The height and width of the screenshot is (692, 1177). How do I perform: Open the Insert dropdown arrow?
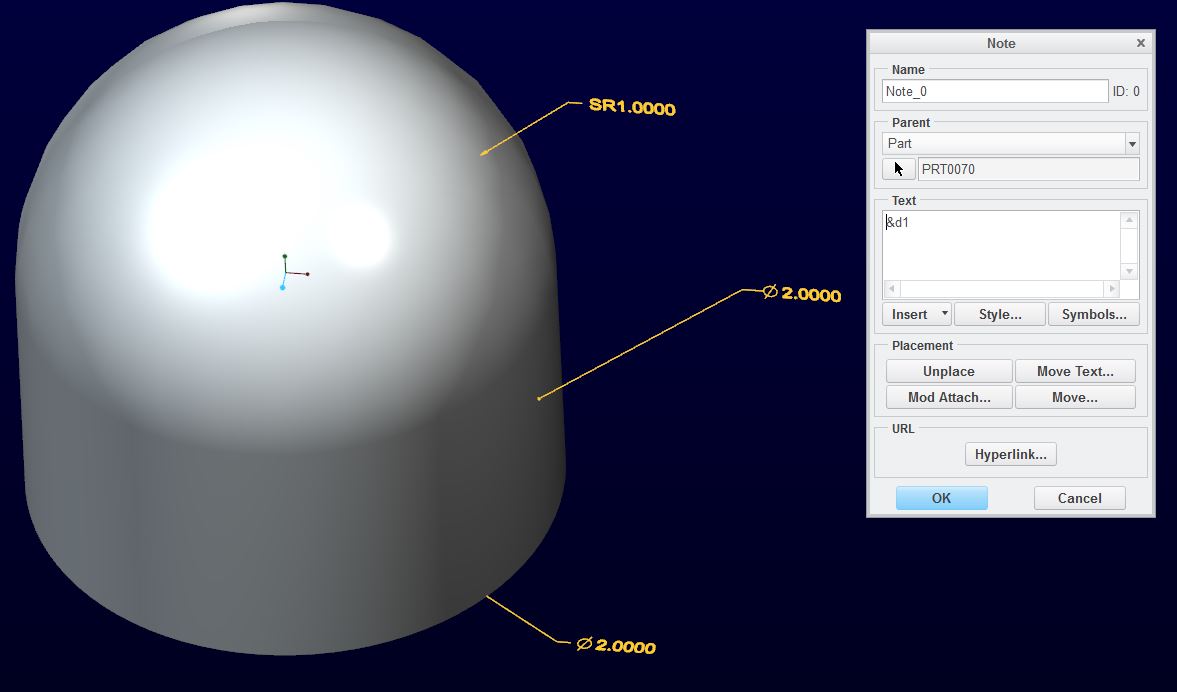(x=944, y=314)
